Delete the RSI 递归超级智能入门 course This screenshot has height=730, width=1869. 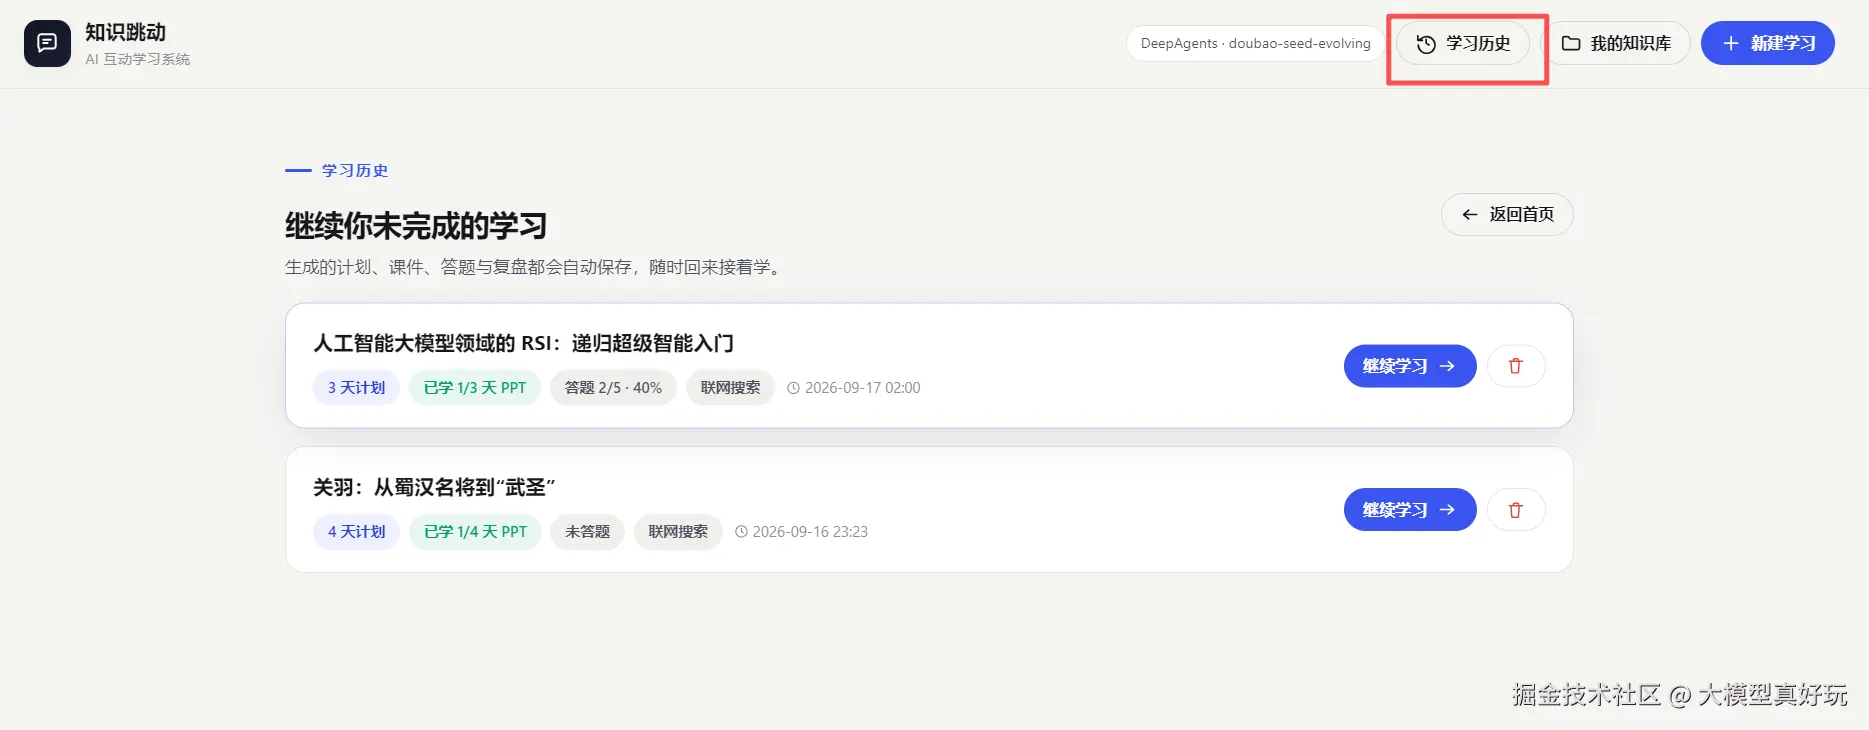1516,366
